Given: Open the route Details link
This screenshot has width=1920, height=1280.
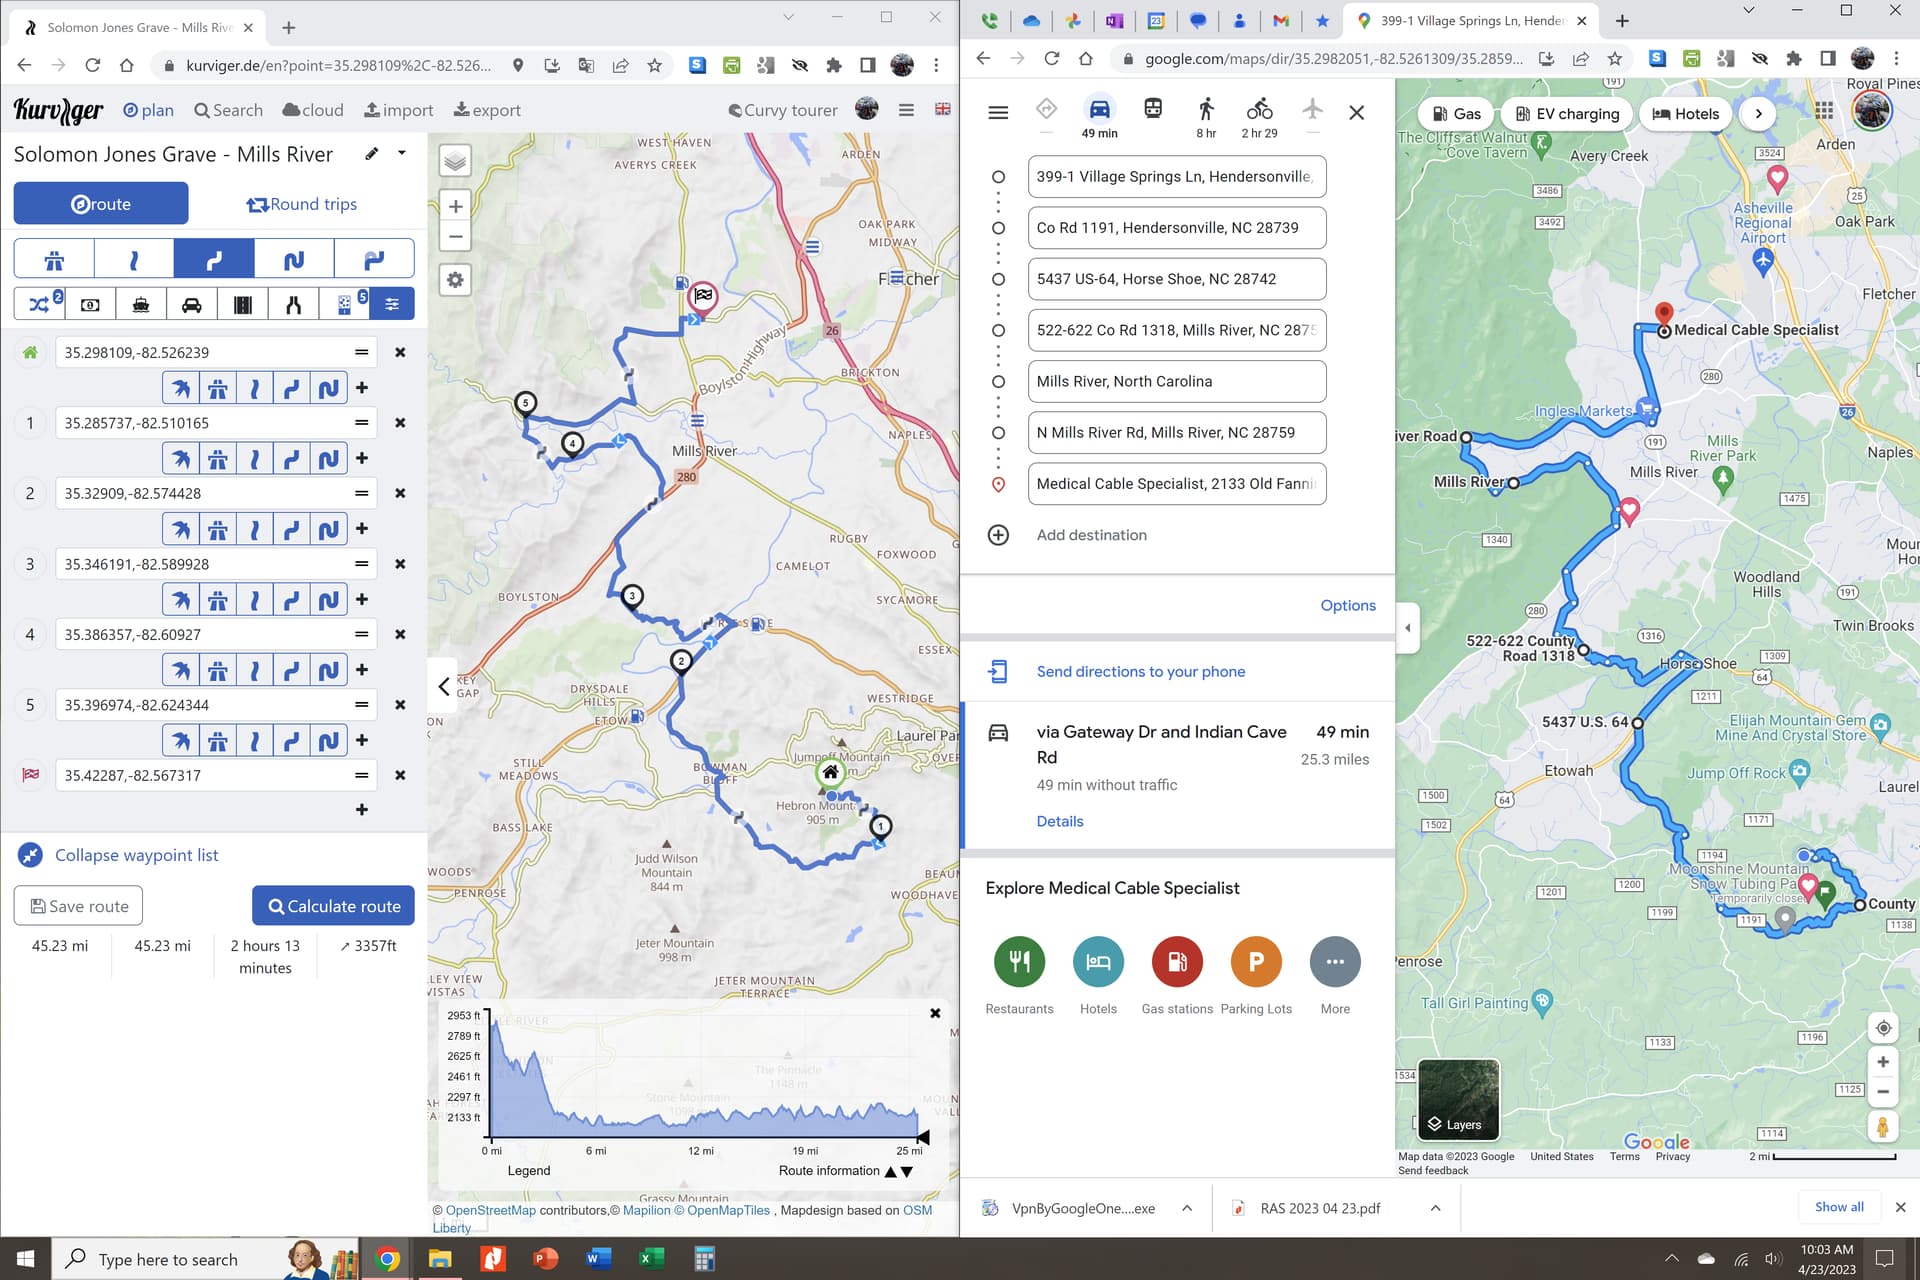Looking at the screenshot, I should [x=1060, y=821].
